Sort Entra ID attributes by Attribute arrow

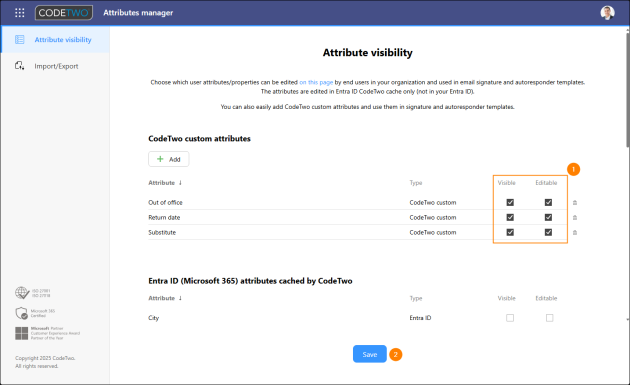pos(180,298)
